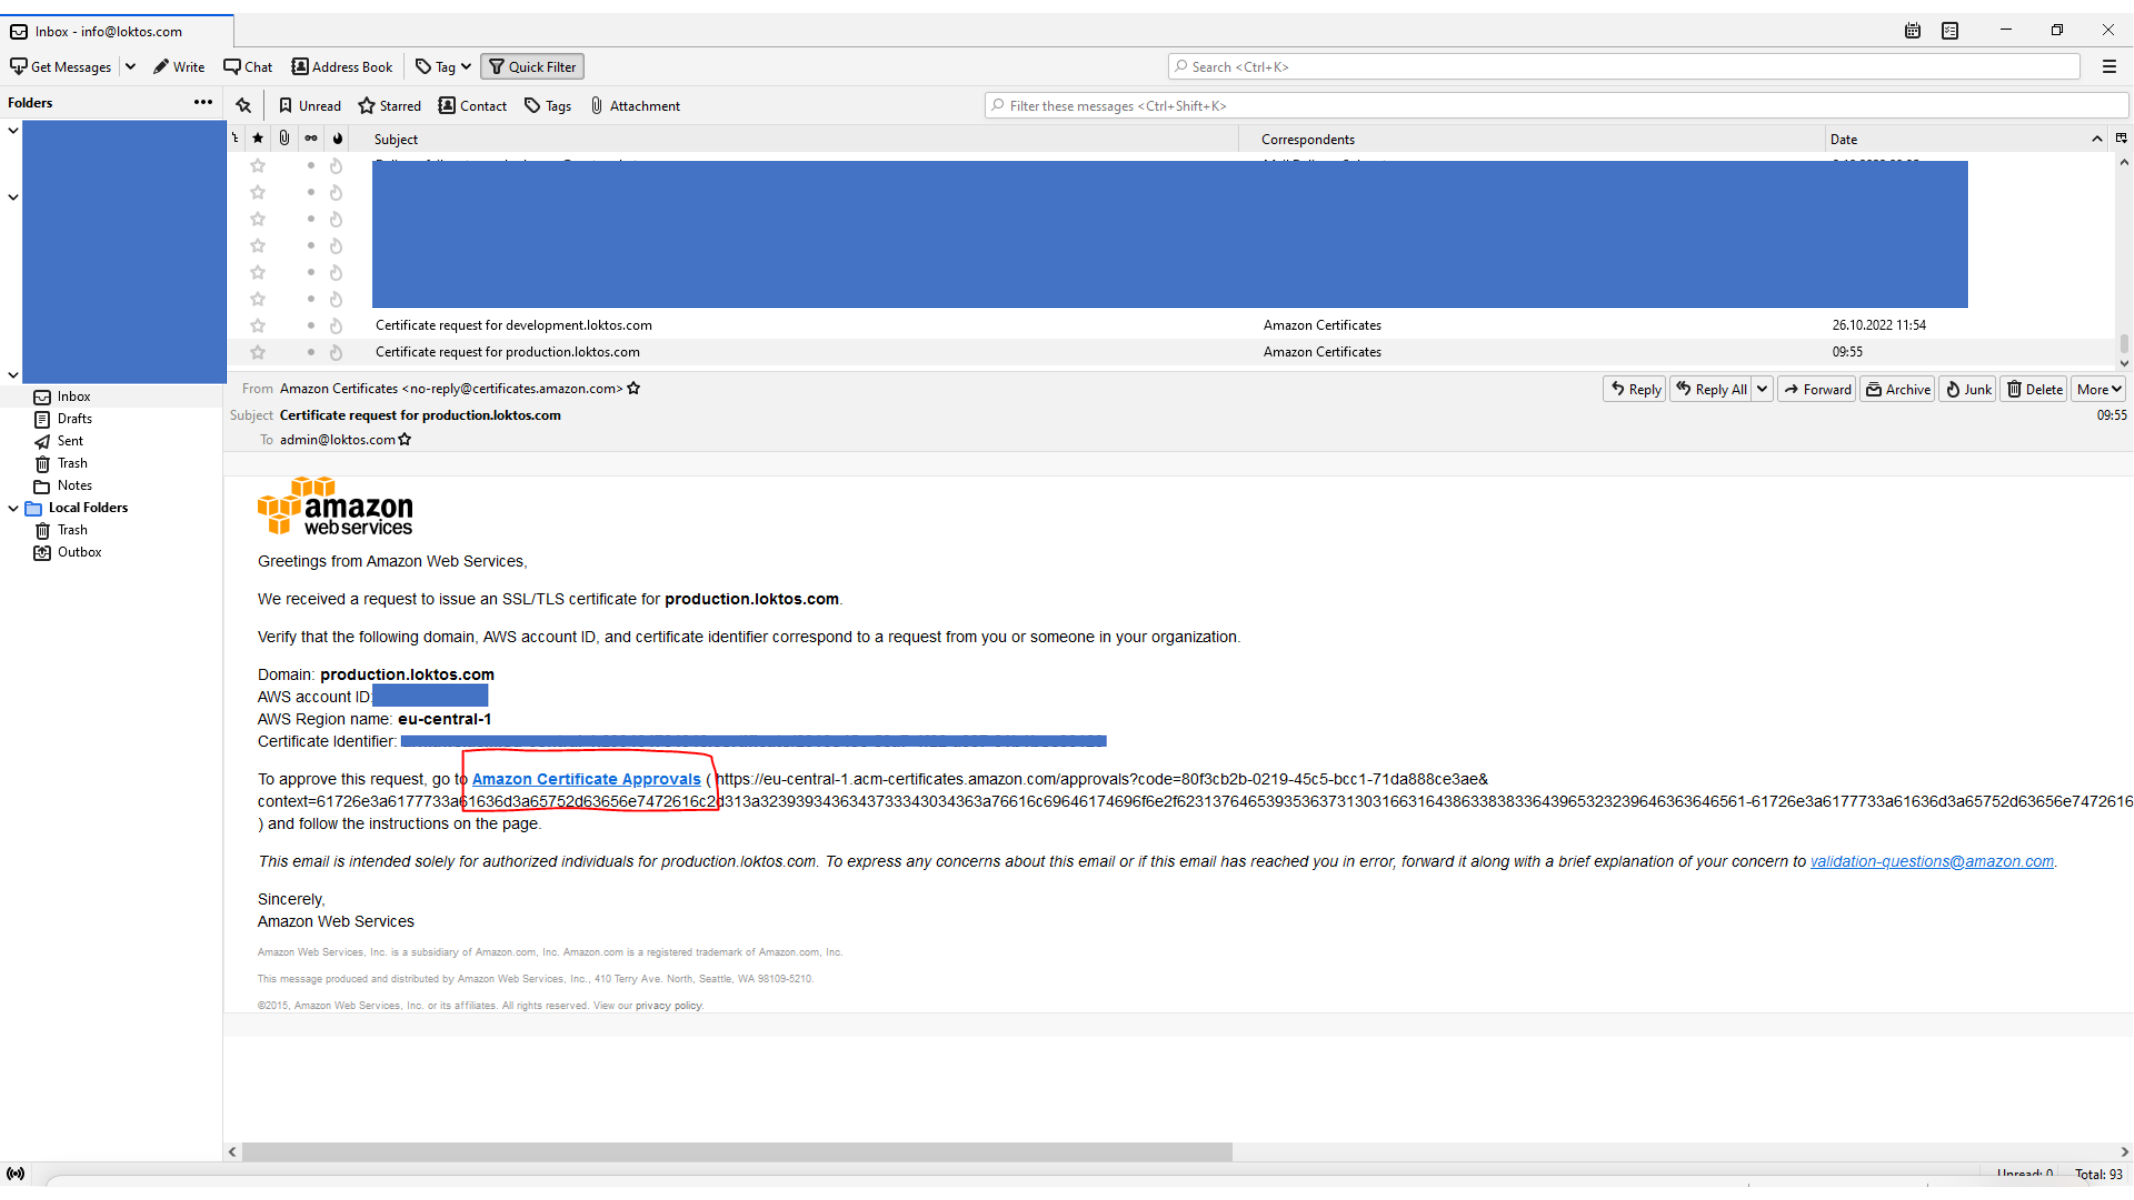Open Certificate request for development.loktos.com message
Screen dimensions: 2134x1200
[514, 325]
